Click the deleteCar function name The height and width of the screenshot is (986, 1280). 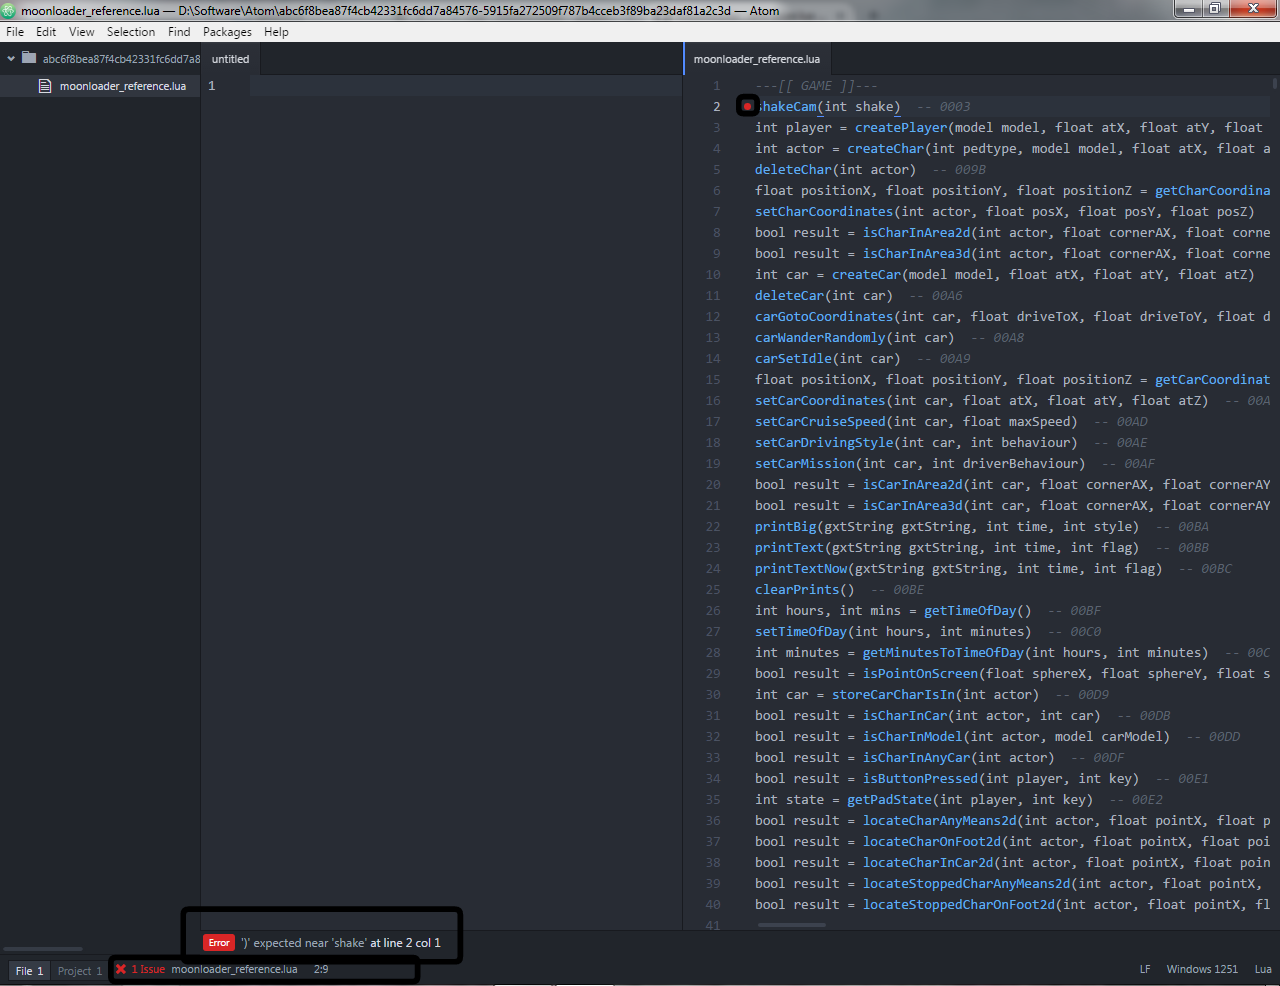point(790,296)
